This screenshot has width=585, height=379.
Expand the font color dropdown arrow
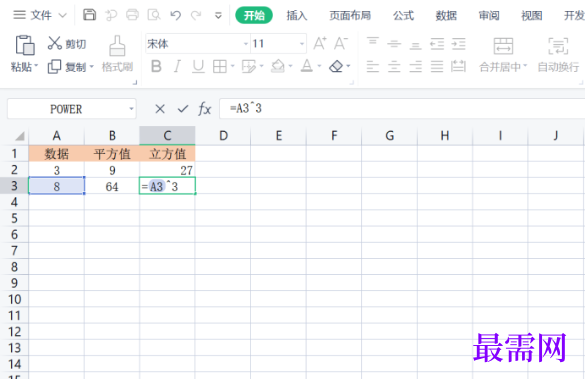click(x=319, y=66)
